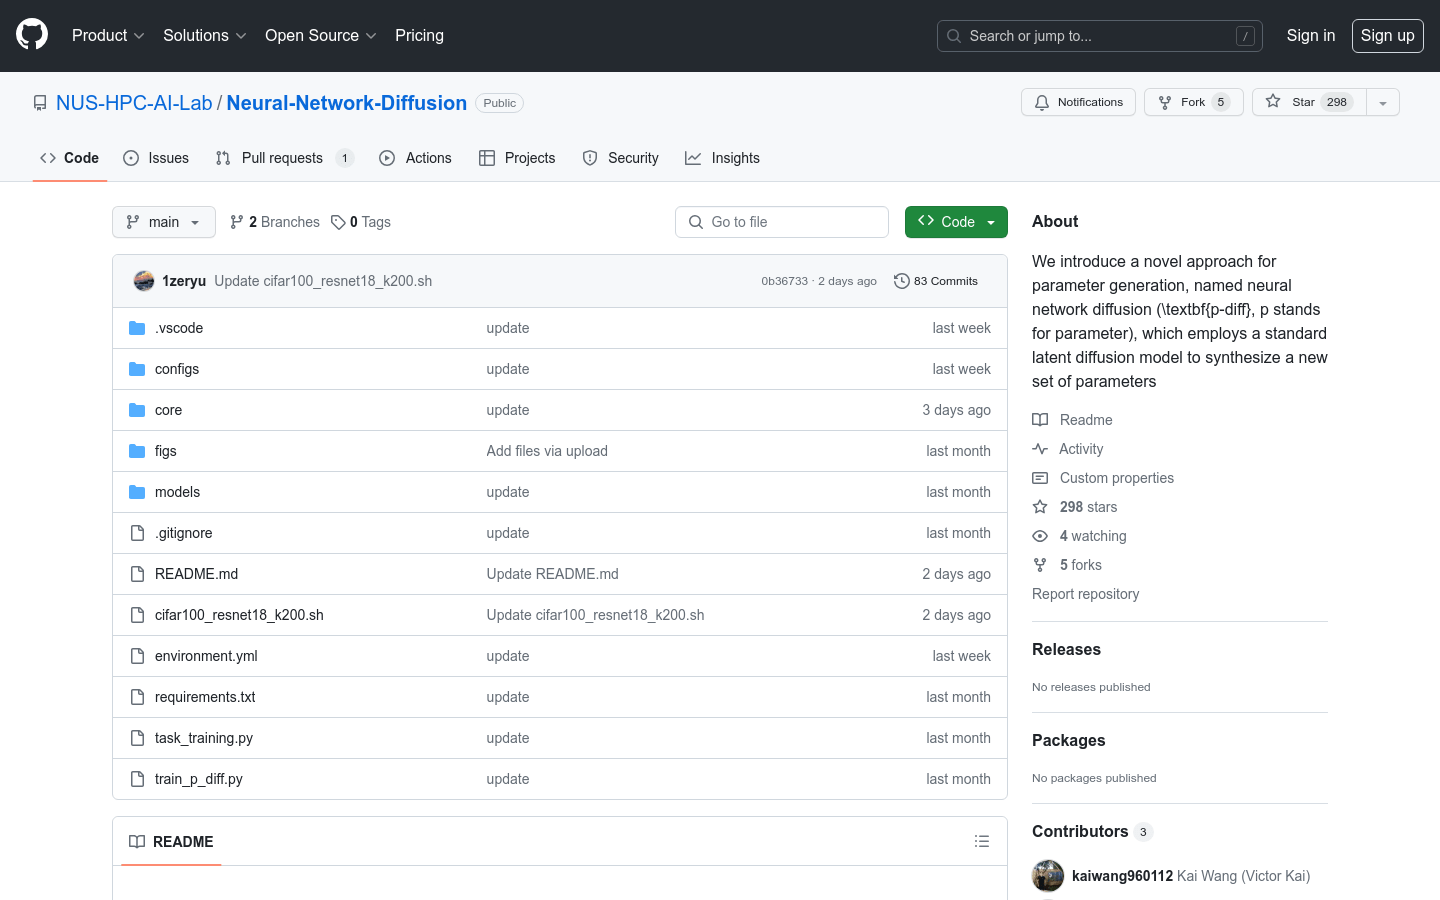1440x900 pixels.
Task: Click the Fork repository icon
Action: (x=1165, y=102)
